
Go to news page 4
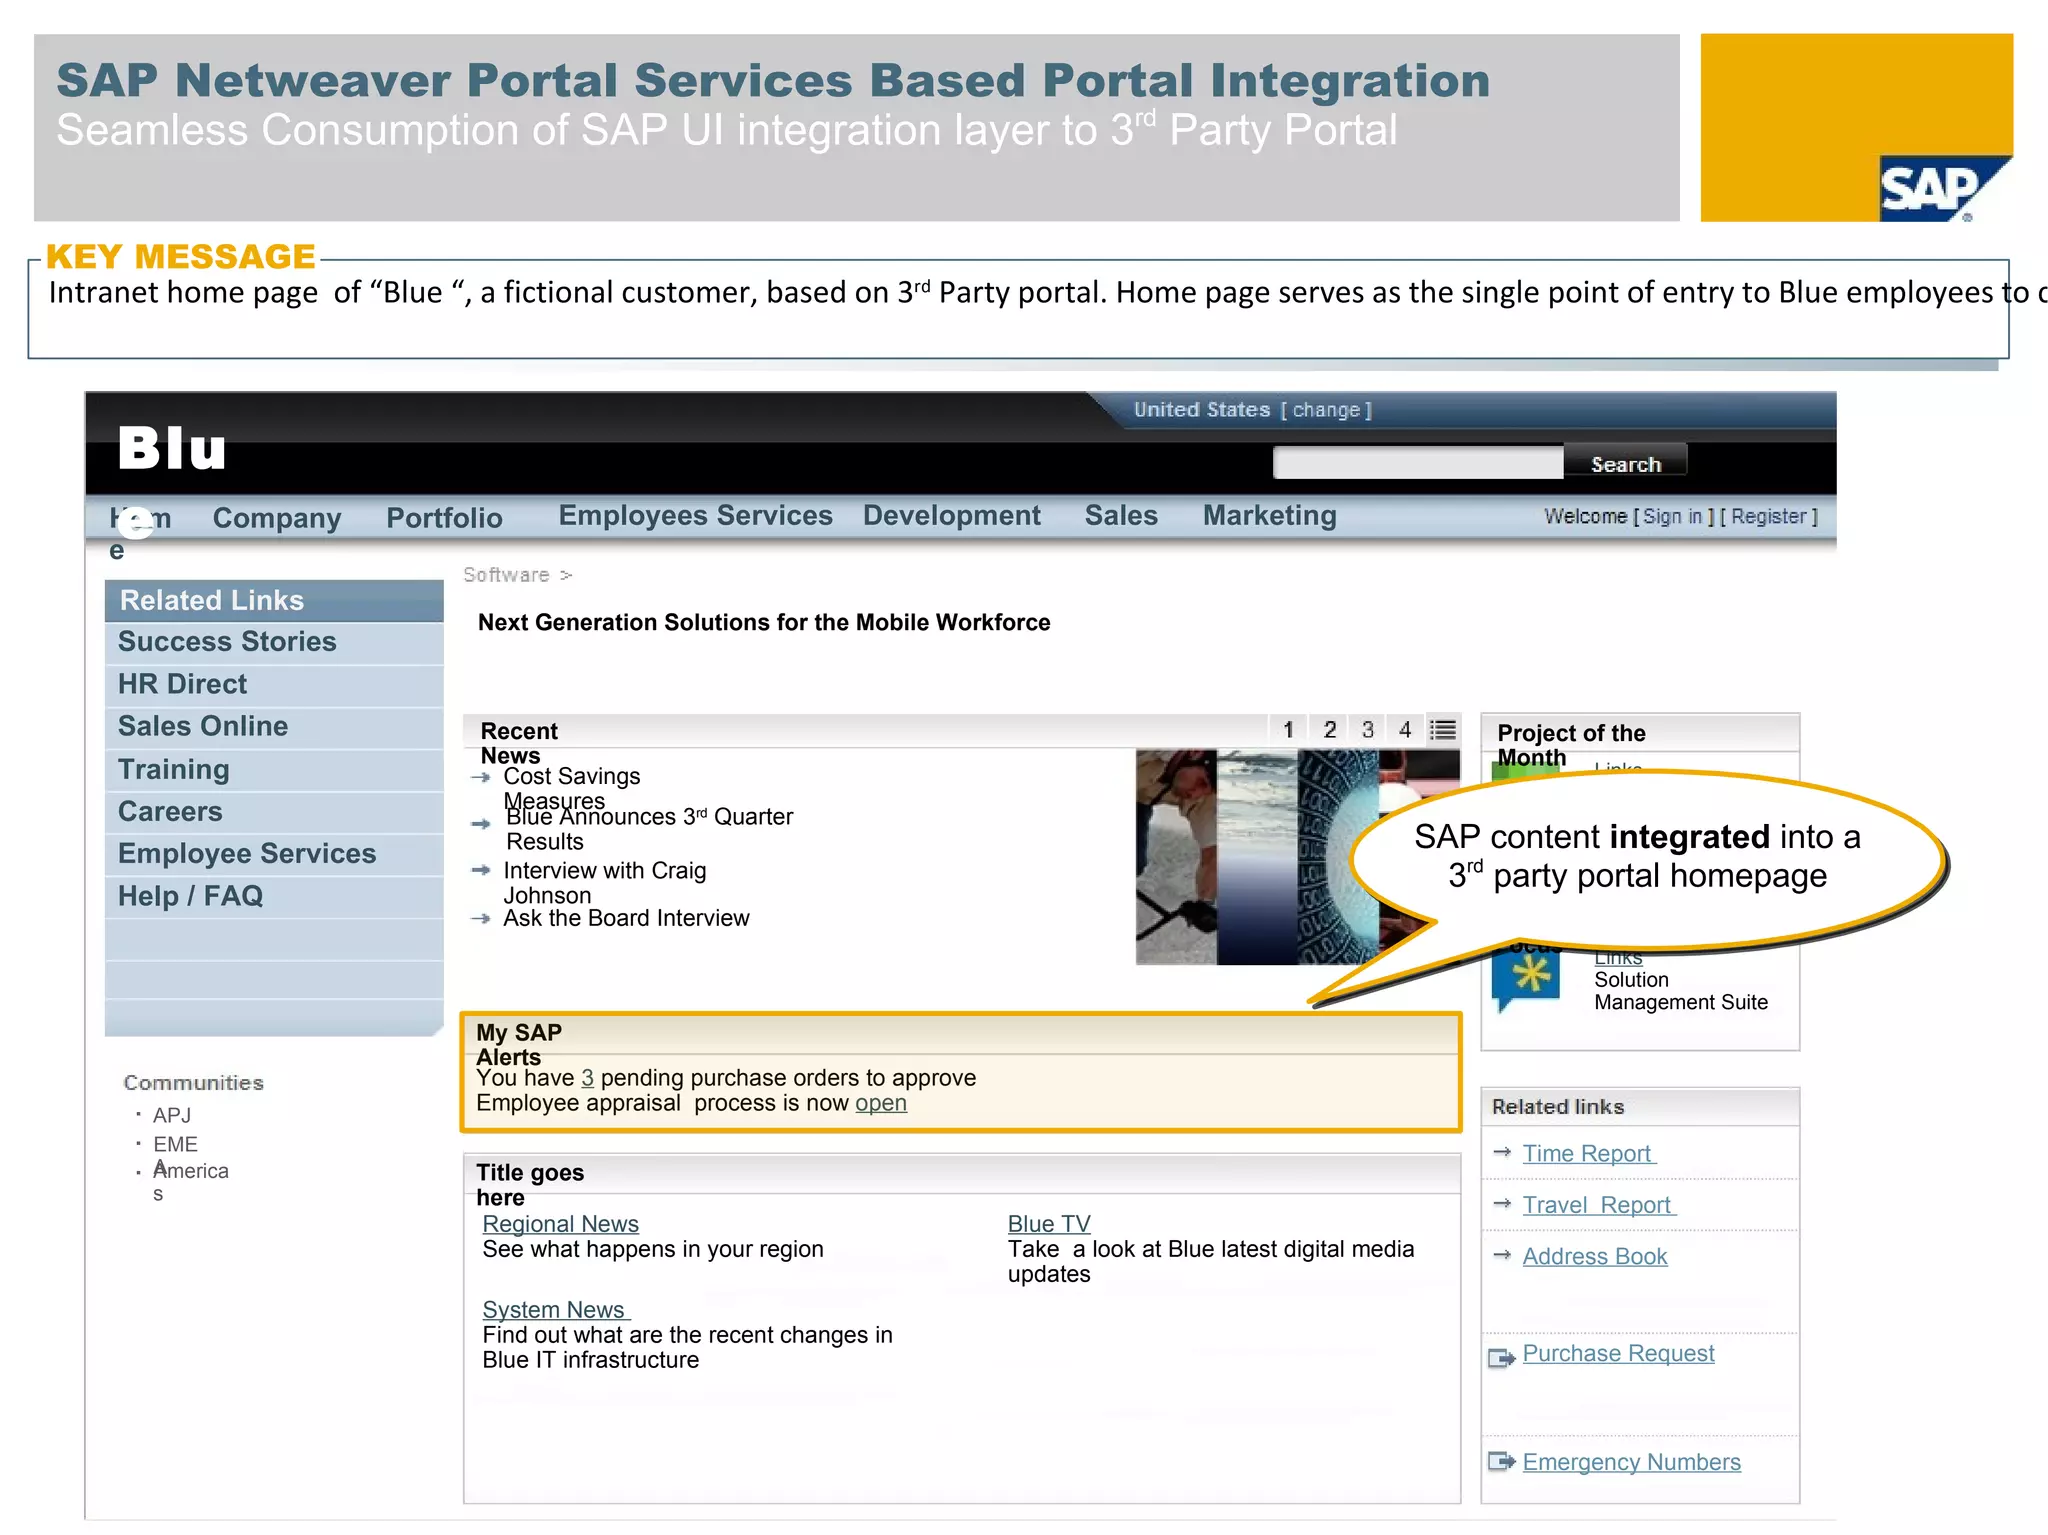click(x=1405, y=730)
